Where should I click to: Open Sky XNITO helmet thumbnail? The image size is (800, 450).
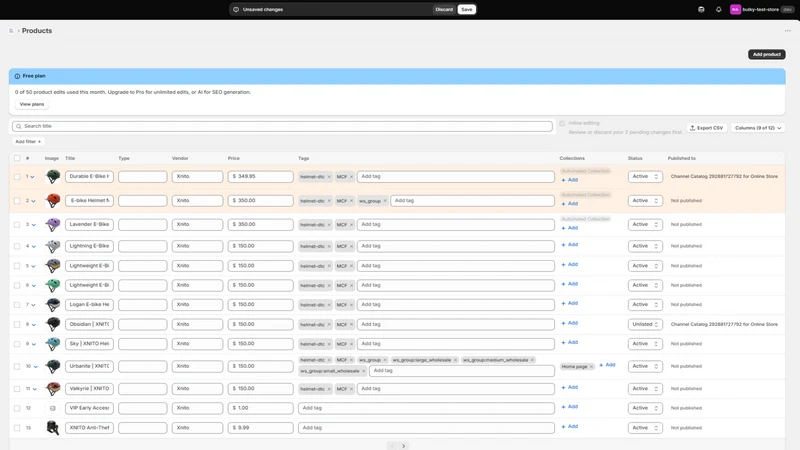coord(53,344)
